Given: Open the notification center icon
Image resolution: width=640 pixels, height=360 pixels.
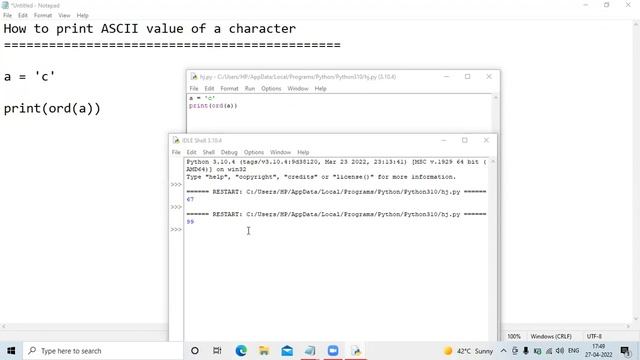Looking at the screenshot, I should 625,351.
